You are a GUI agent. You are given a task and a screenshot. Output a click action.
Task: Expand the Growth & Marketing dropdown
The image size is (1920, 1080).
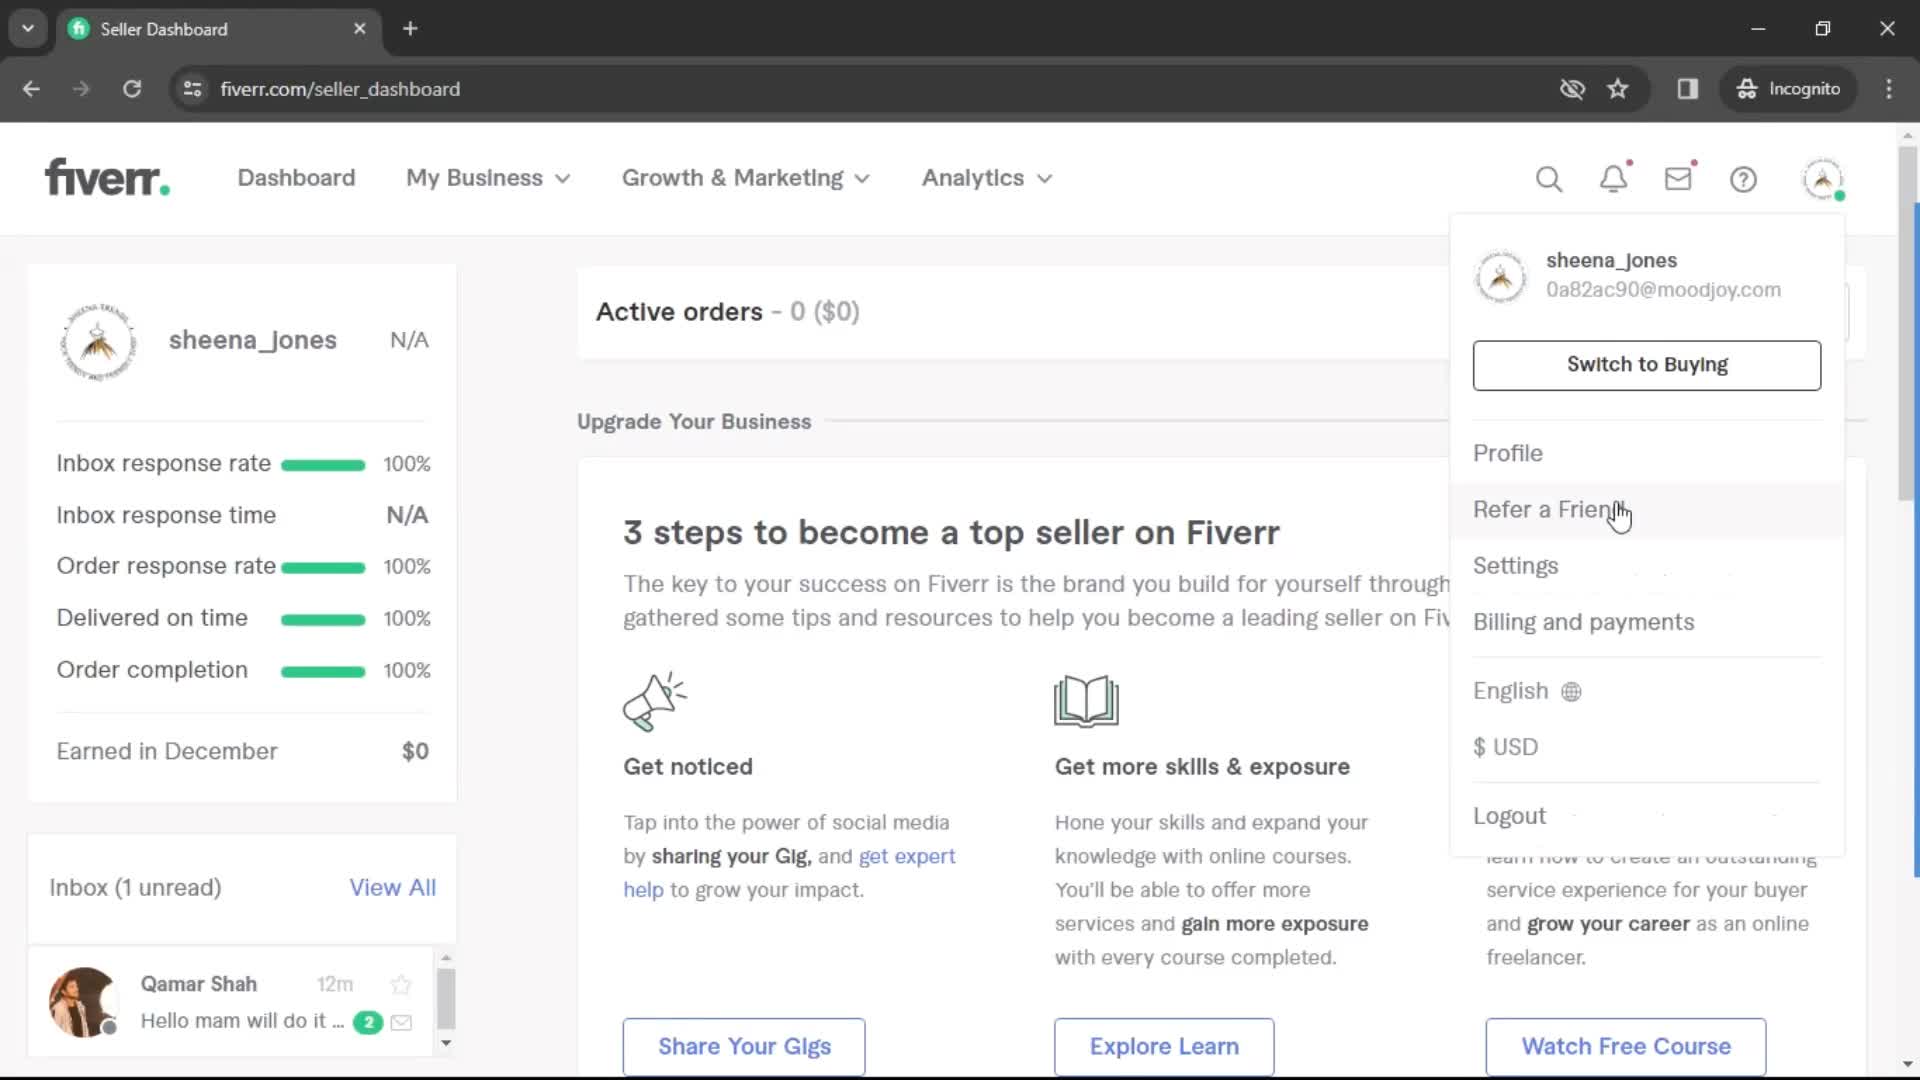click(x=745, y=178)
